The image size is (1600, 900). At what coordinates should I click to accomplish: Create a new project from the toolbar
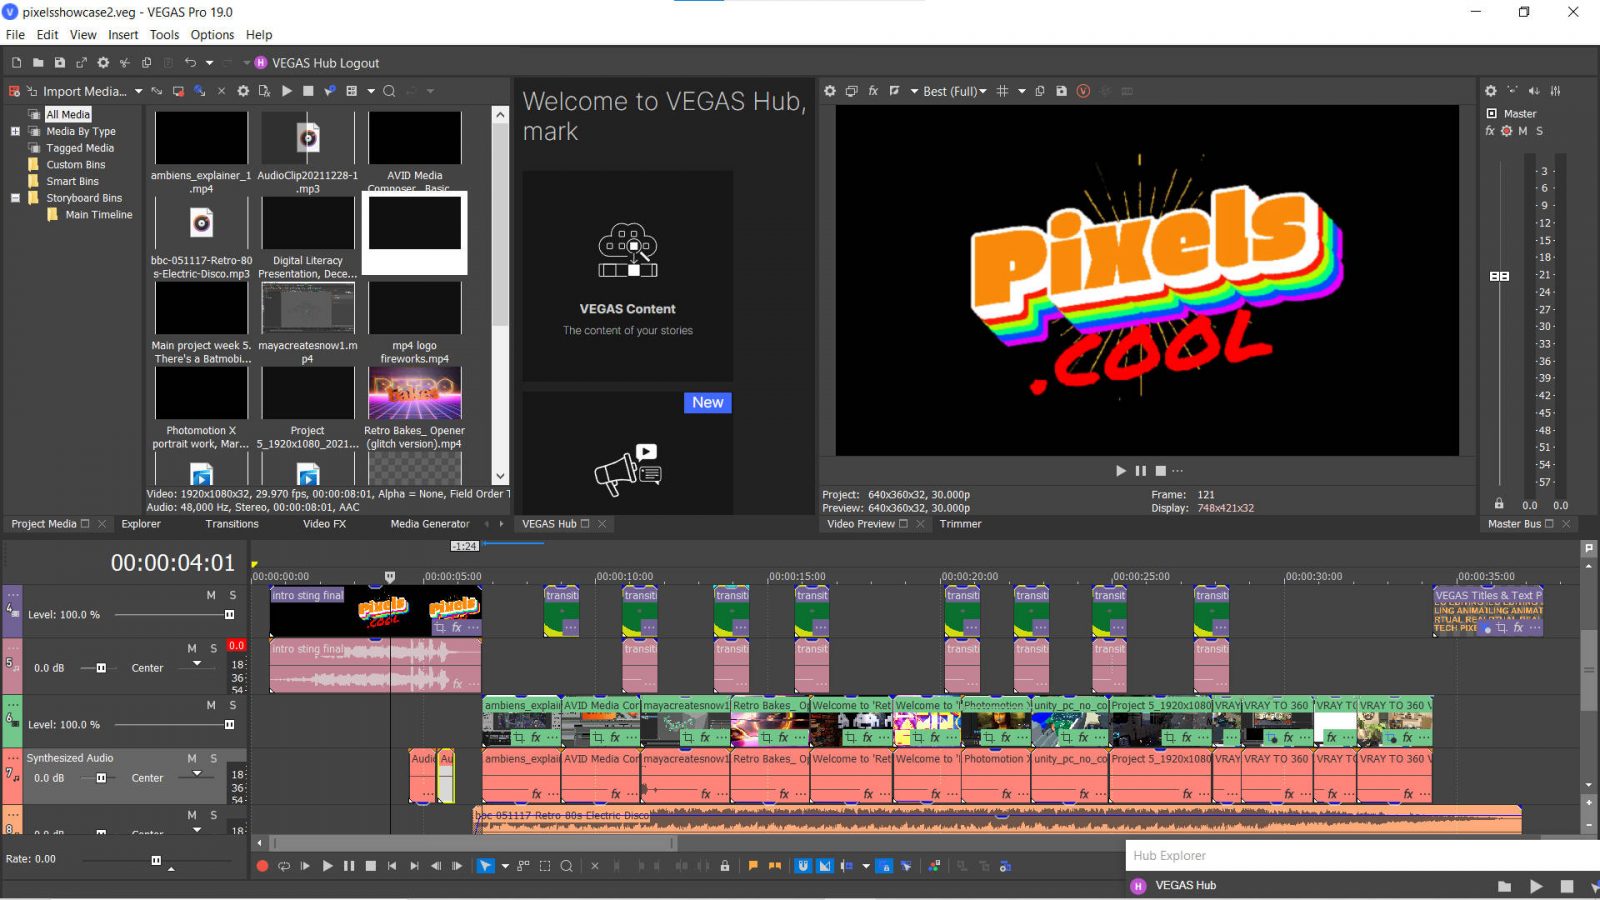(x=16, y=63)
